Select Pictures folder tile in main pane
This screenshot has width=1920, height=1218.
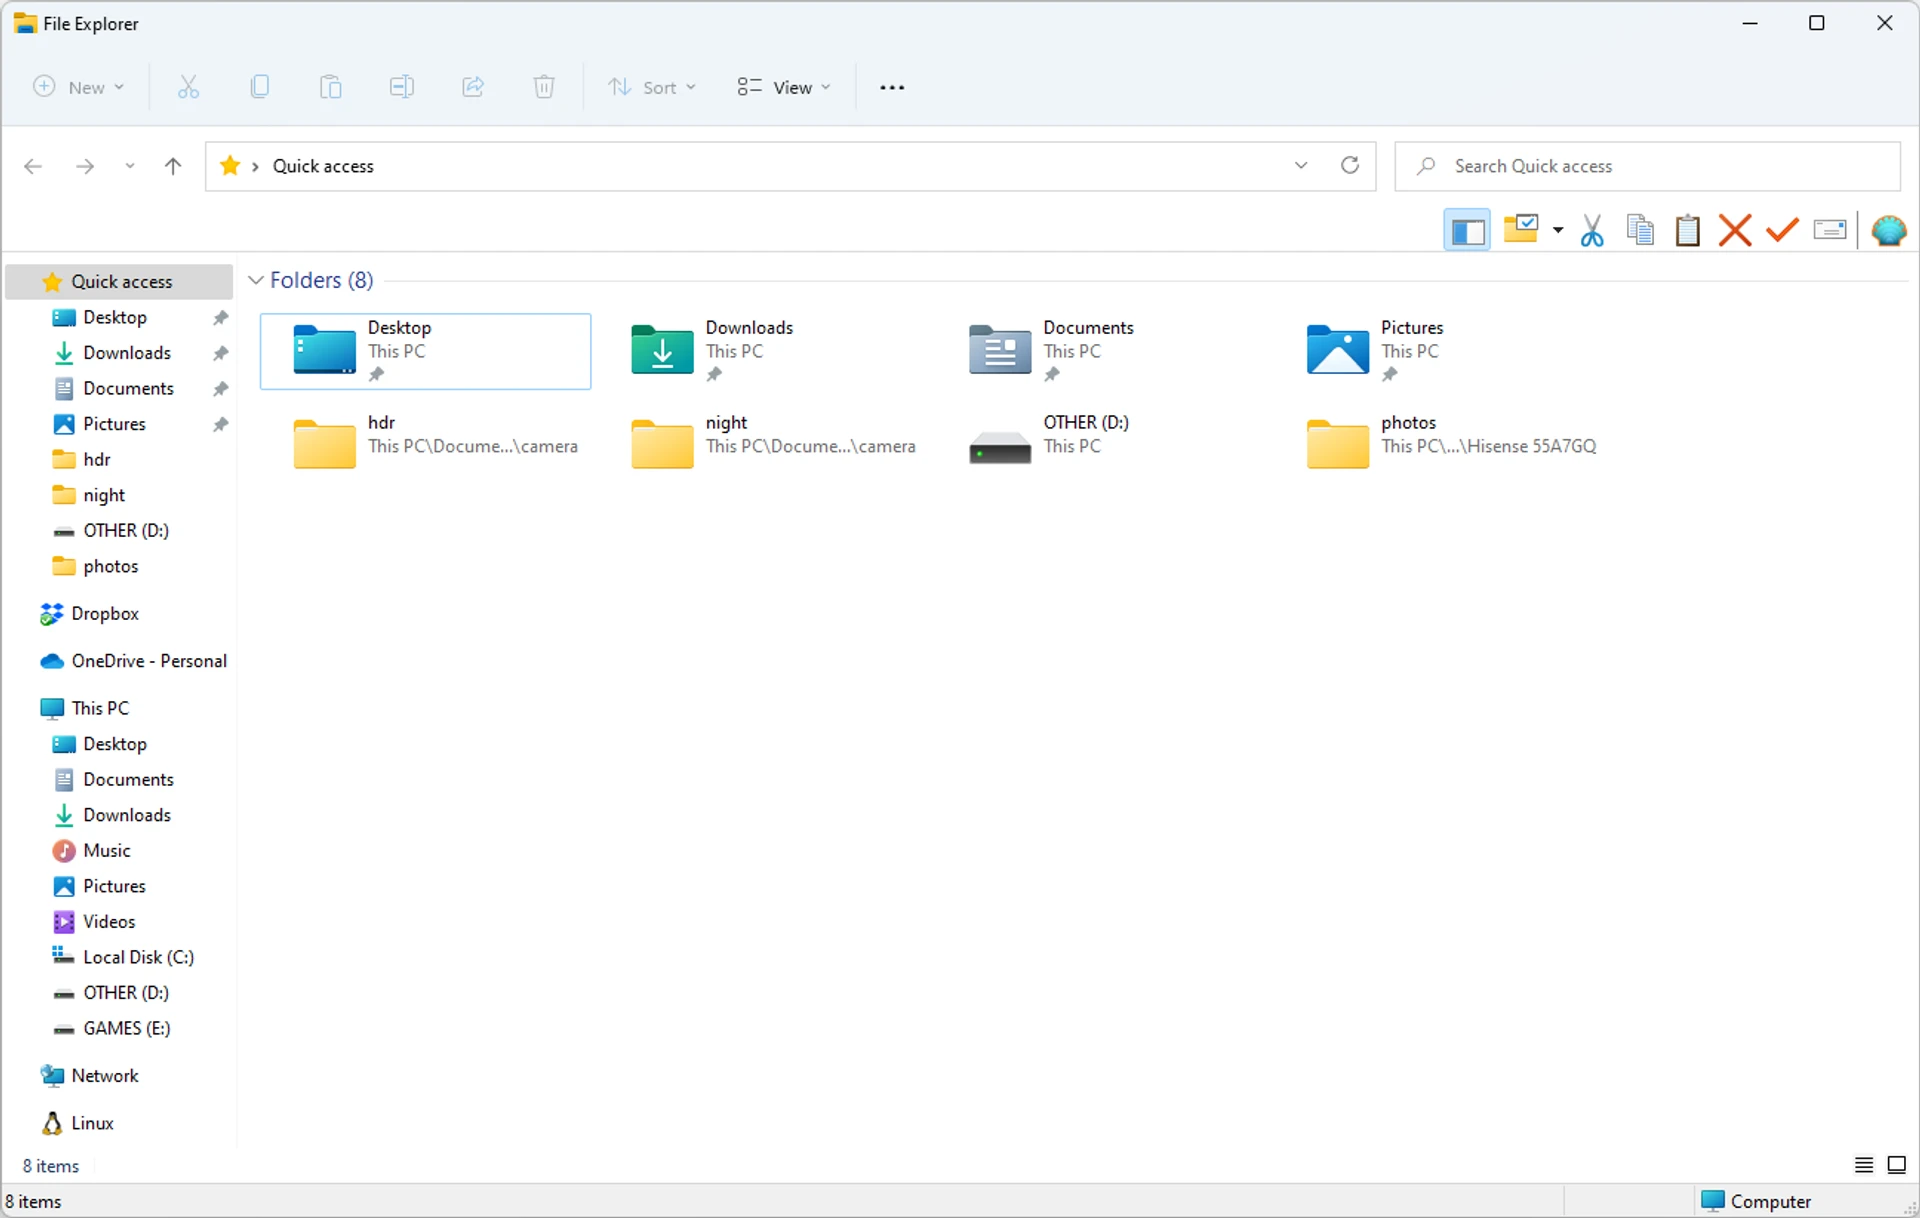[x=1440, y=351]
